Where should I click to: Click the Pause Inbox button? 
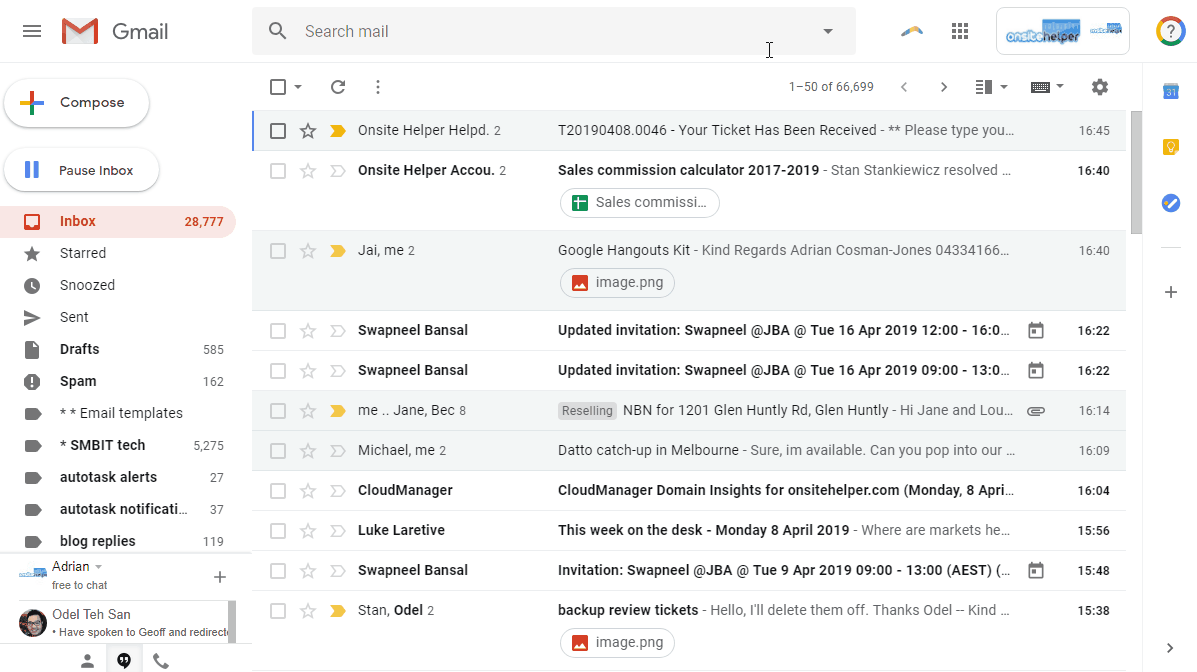tap(82, 170)
